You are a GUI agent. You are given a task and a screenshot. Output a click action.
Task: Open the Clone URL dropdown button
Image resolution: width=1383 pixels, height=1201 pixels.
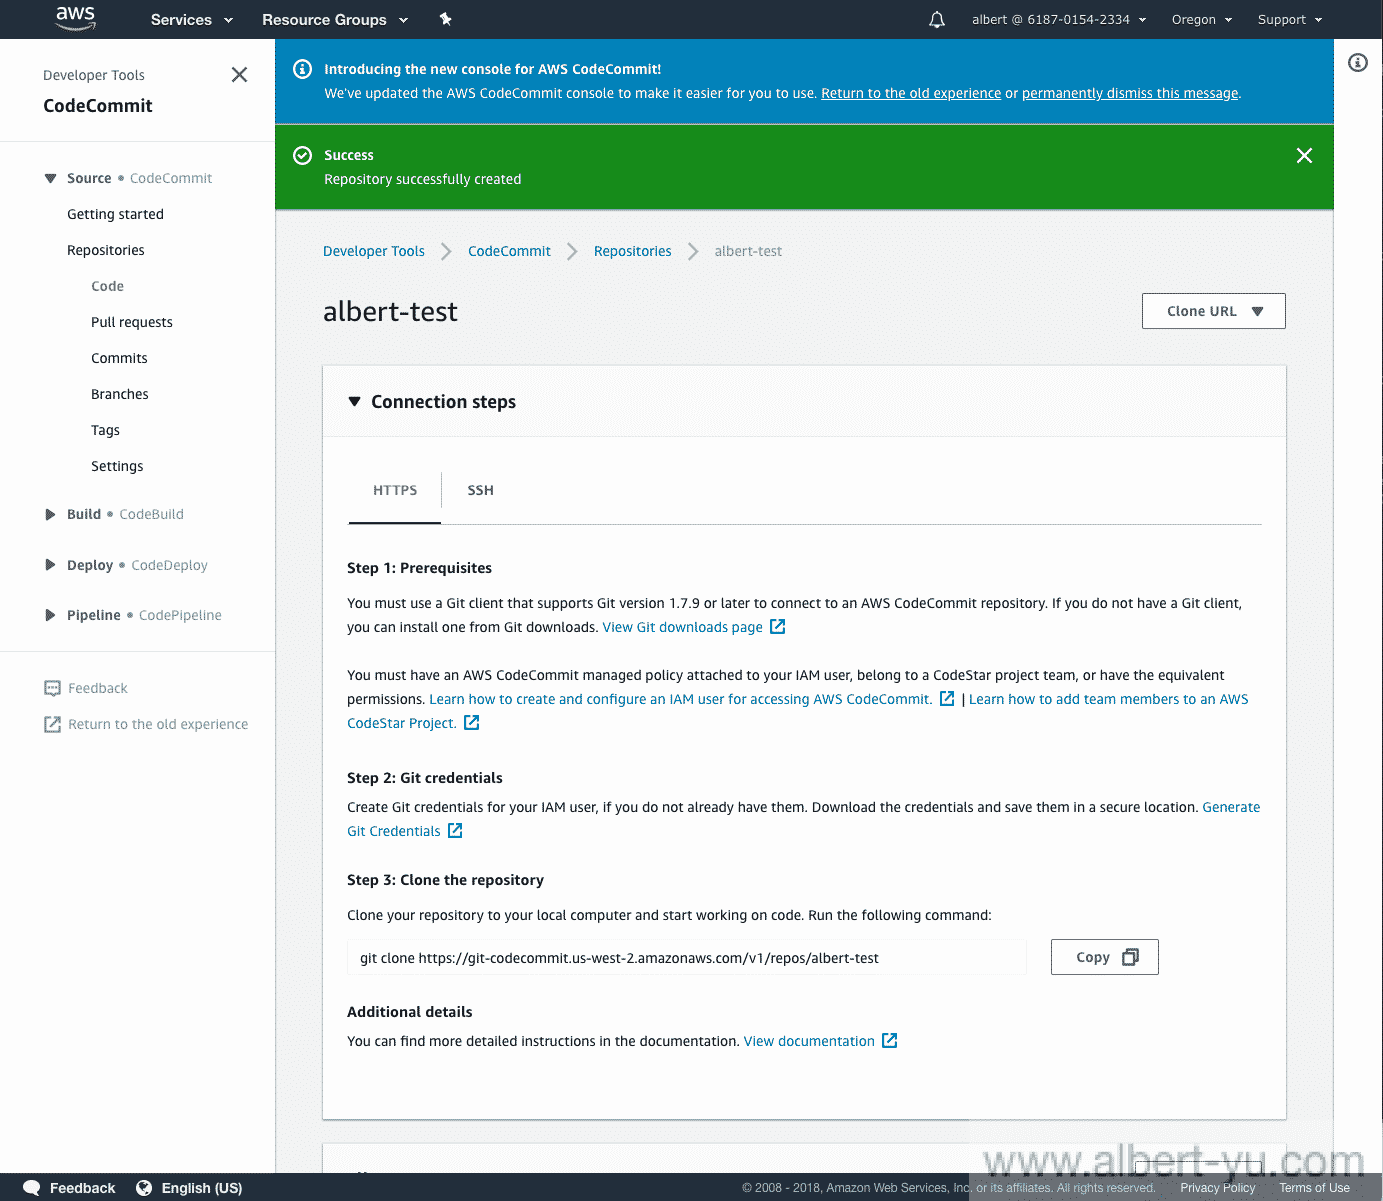pyautogui.click(x=1214, y=311)
